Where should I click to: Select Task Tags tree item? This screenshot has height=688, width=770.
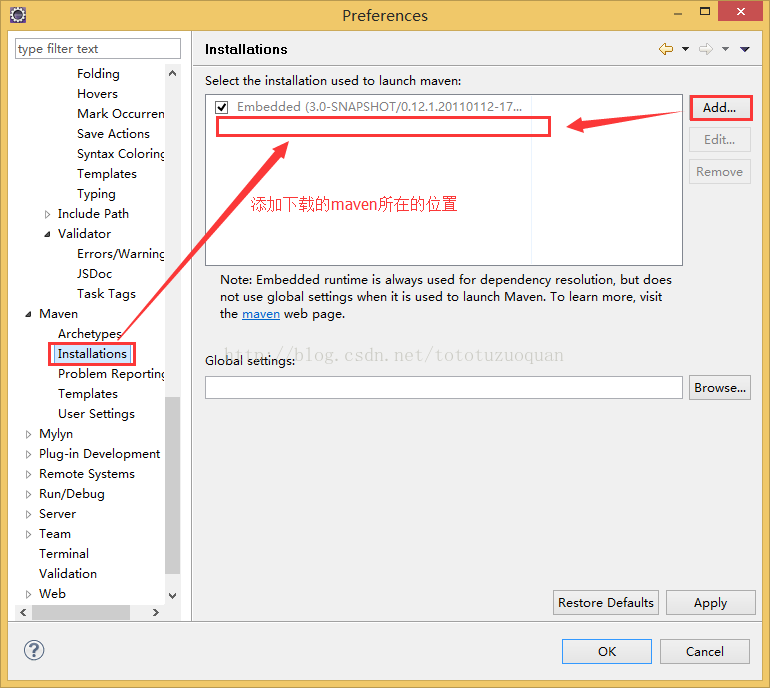click(x=106, y=294)
